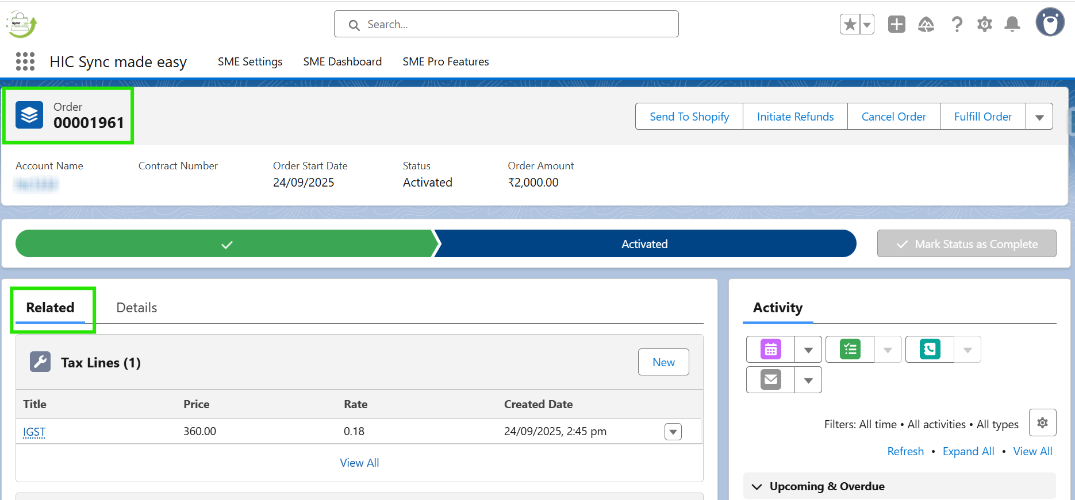Open the Salesforce Help question mark
The image size is (1075, 500).
point(957,24)
